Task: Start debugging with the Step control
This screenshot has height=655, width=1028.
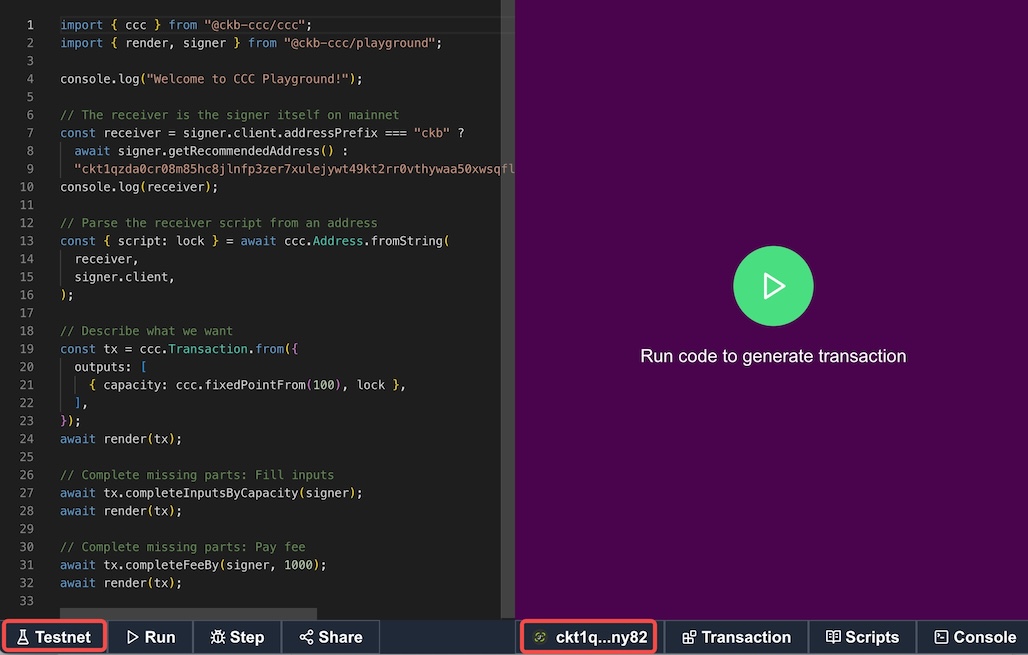Action: (x=237, y=637)
